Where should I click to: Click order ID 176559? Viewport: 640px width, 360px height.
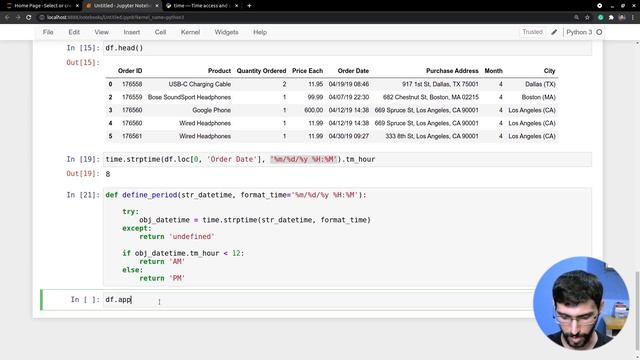pyautogui.click(x=132, y=97)
